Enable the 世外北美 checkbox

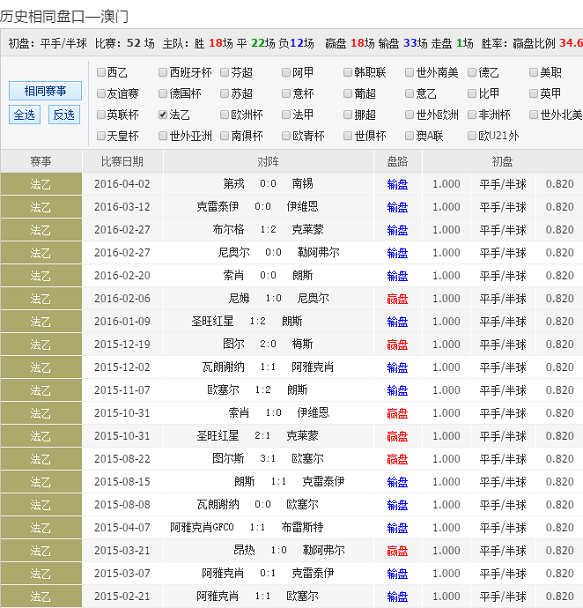(x=533, y=114)
